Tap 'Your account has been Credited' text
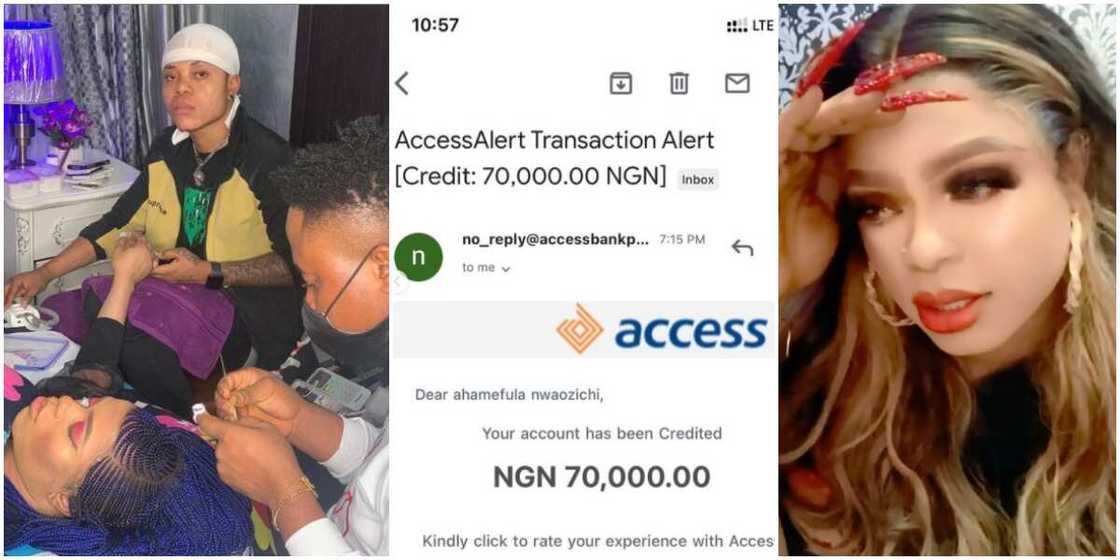The image size is (1120, 560). click(601, 433)
